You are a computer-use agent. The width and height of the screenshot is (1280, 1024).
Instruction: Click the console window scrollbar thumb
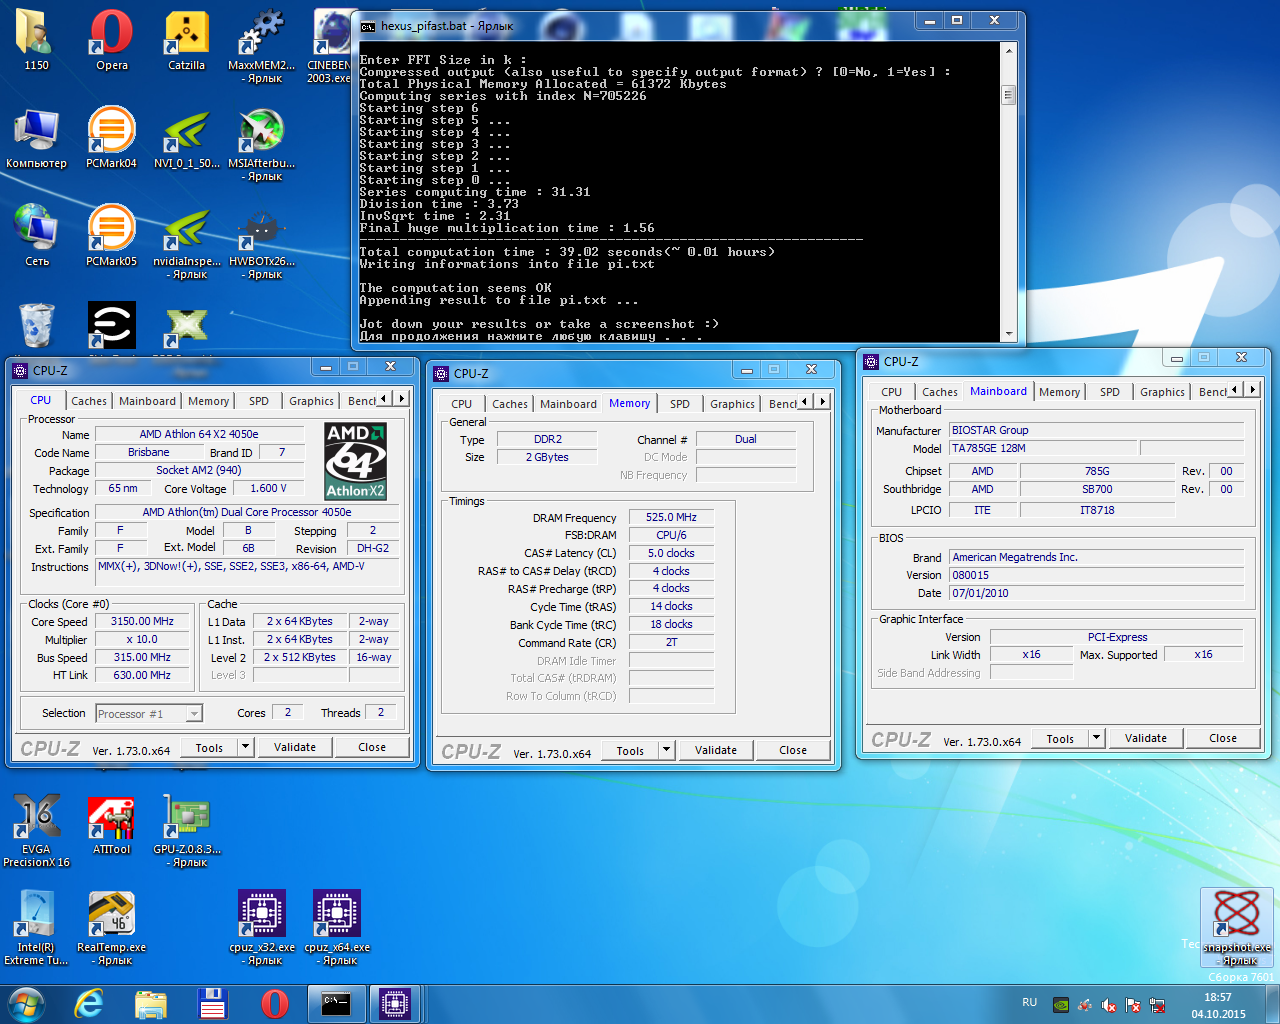click(x=1008, y=95)
